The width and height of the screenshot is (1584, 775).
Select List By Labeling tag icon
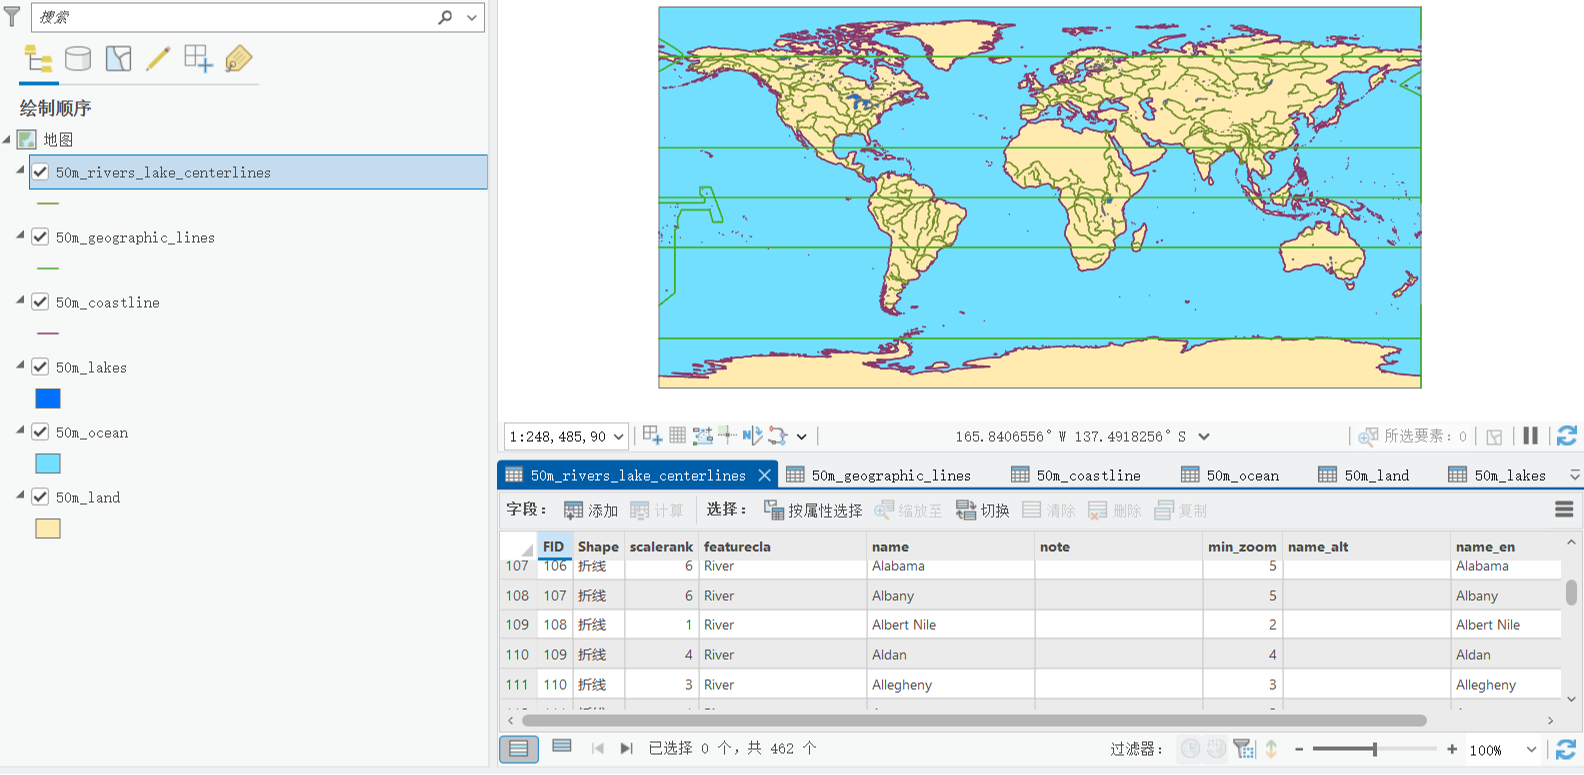tap(239, 59)
